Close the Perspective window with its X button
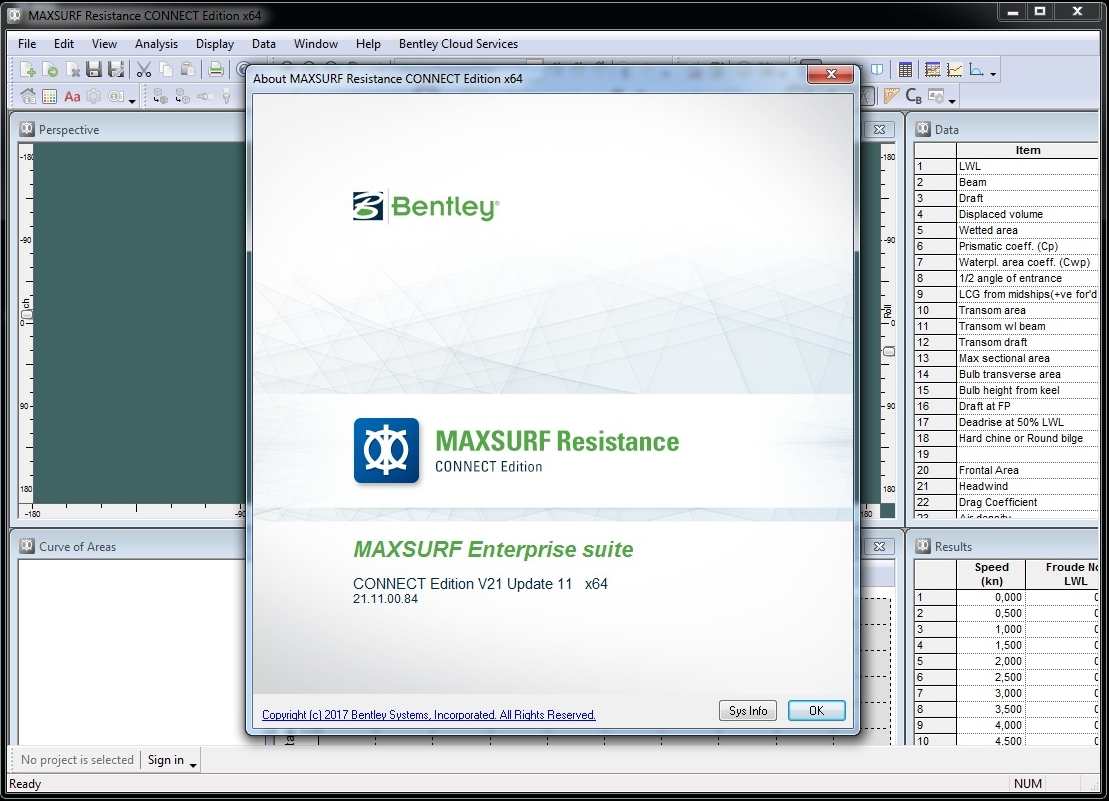The image size is (1109, 801). click(879, 129)
